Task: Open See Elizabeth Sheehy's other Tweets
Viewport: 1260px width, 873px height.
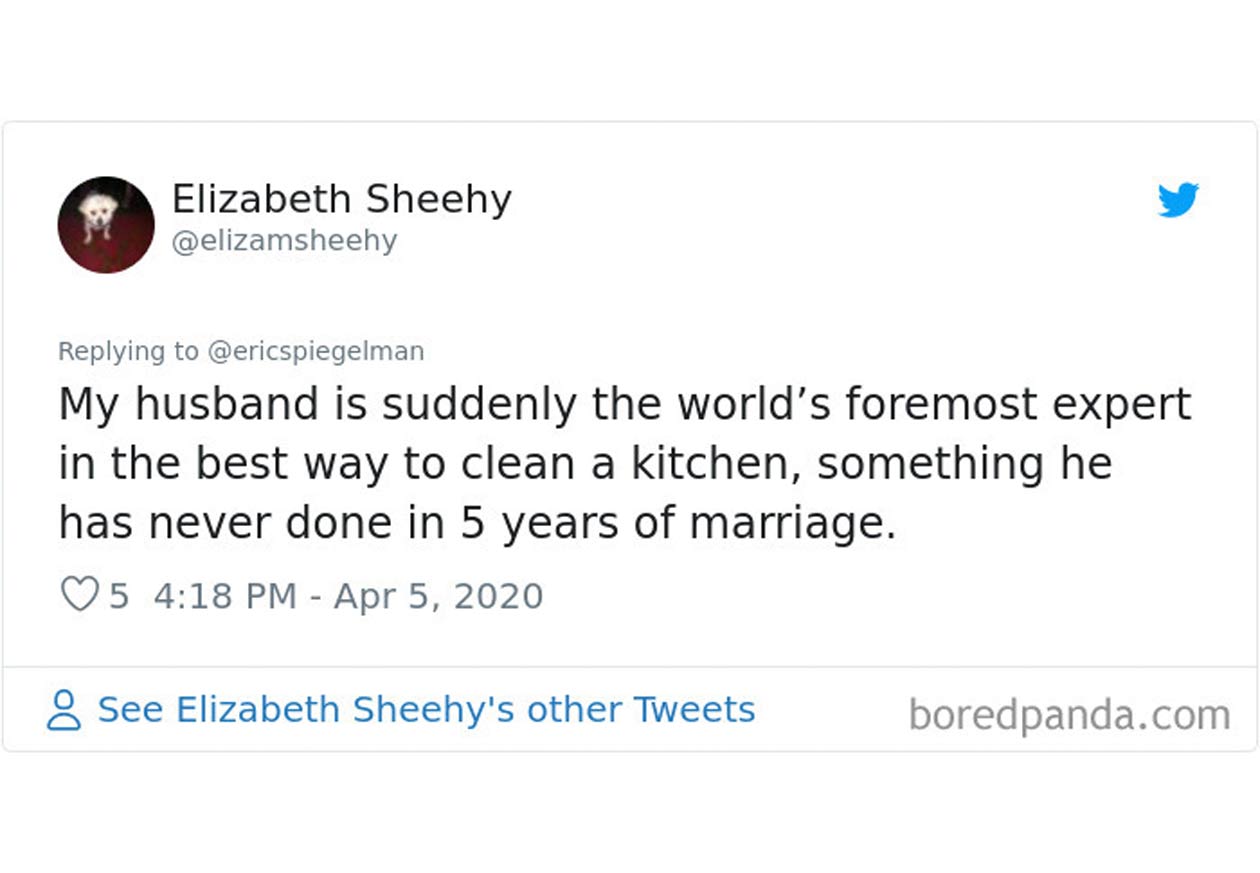Action: (426, 710)
